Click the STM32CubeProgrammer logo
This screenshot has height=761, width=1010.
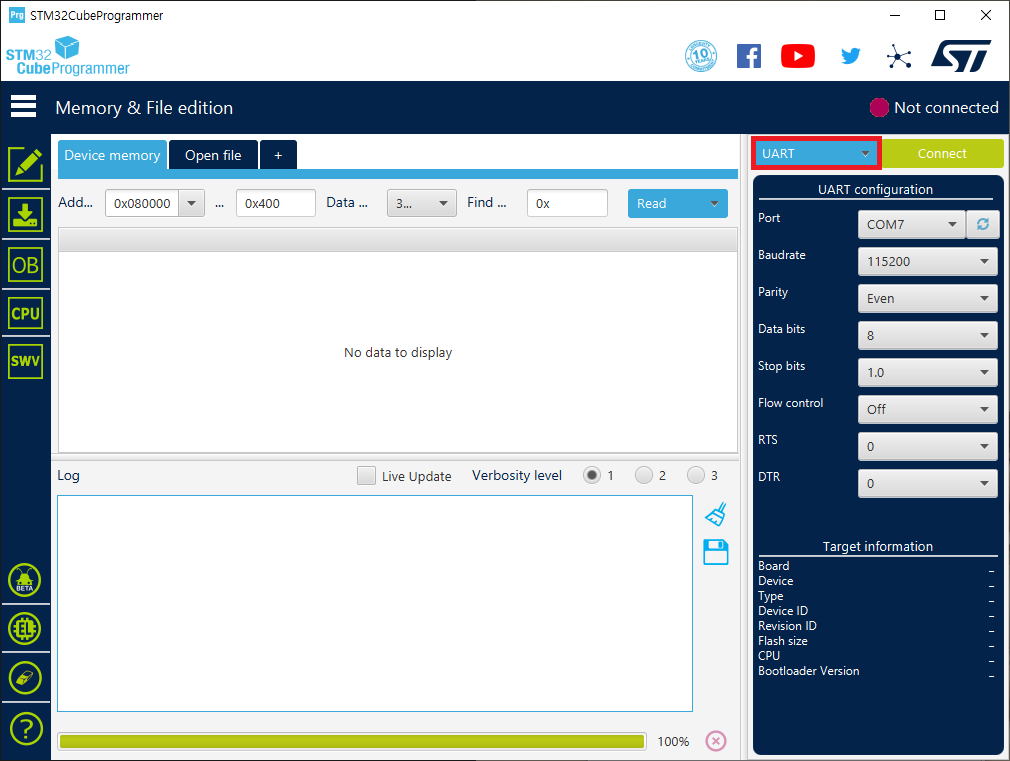tap(68, 56)
